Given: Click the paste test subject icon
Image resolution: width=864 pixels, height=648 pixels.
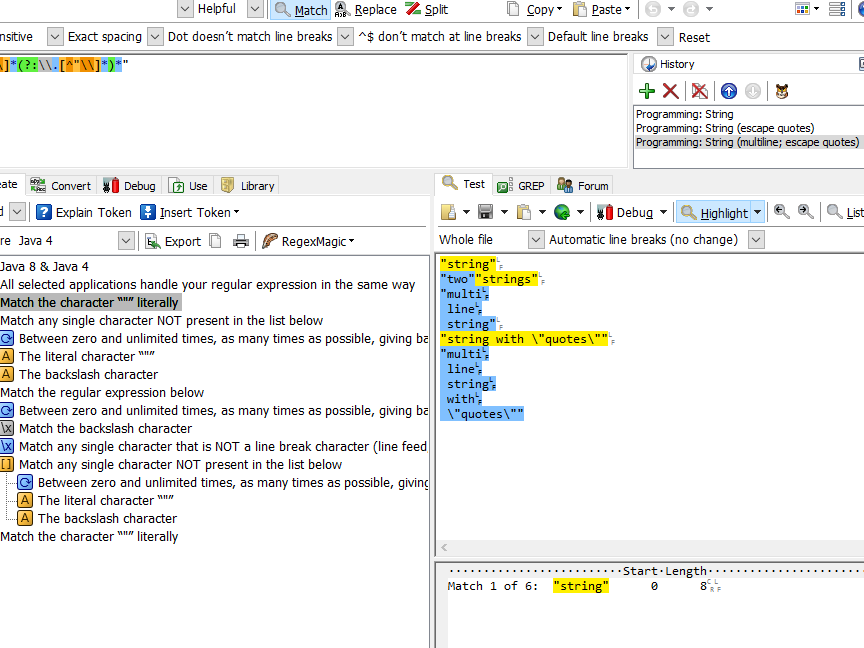Looking at the screenshot, I should coord(523,212).
